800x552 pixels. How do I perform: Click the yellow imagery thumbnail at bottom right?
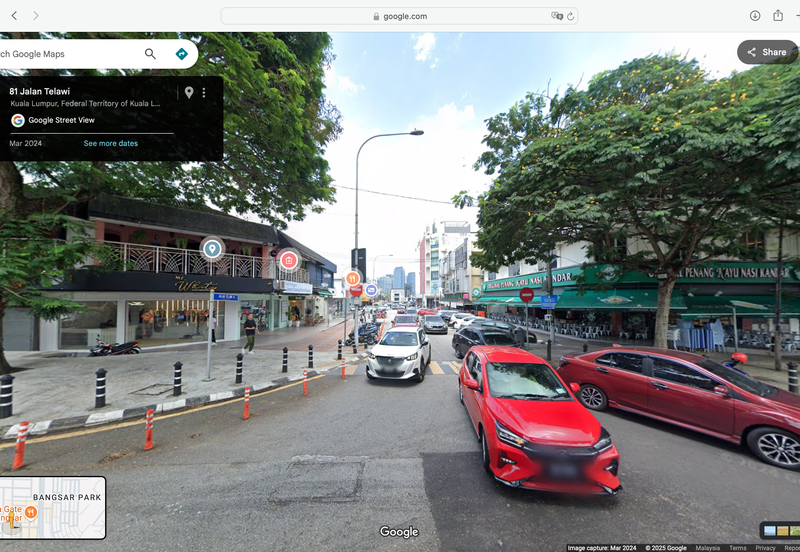[x=783, y=531]
